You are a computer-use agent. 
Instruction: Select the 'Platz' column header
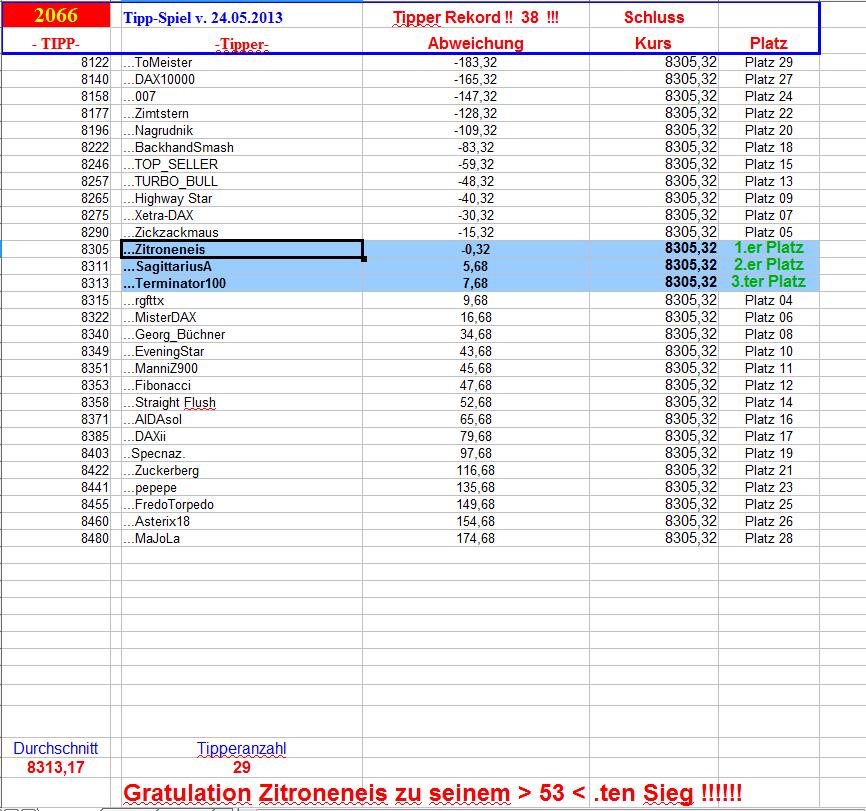point(768,43)
